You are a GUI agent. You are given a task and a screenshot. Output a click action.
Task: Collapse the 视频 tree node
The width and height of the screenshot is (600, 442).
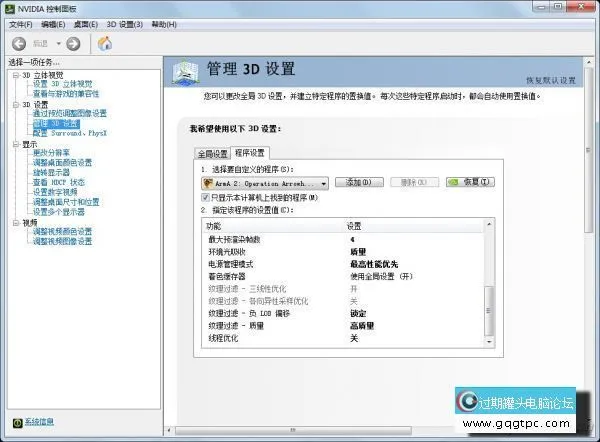coord(16,223)
